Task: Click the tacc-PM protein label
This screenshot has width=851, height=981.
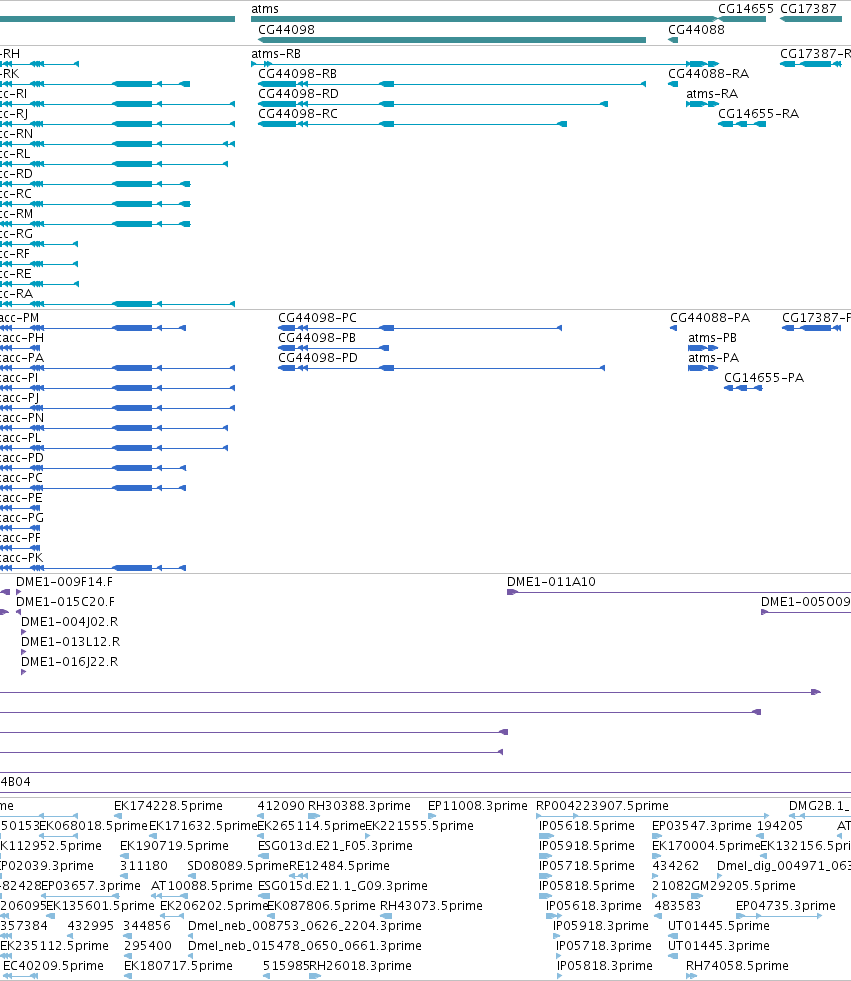Action: click(x=19, y=318)
